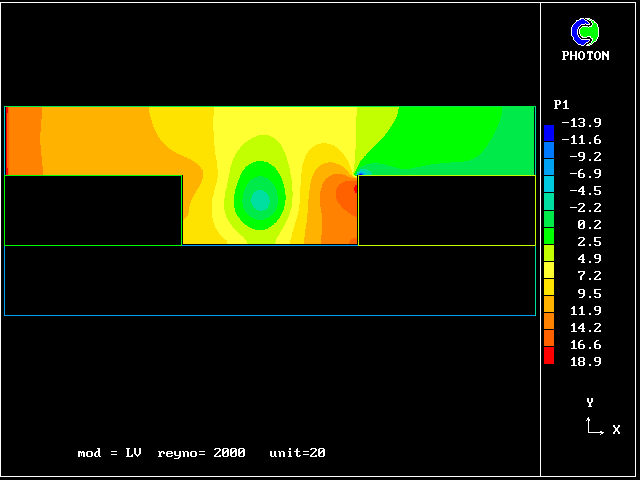The width and height of the screenshot is (640, 480).
Task: Click the 'unit=20' caption text
Action: pyautogui.click(x=297, y=453)
